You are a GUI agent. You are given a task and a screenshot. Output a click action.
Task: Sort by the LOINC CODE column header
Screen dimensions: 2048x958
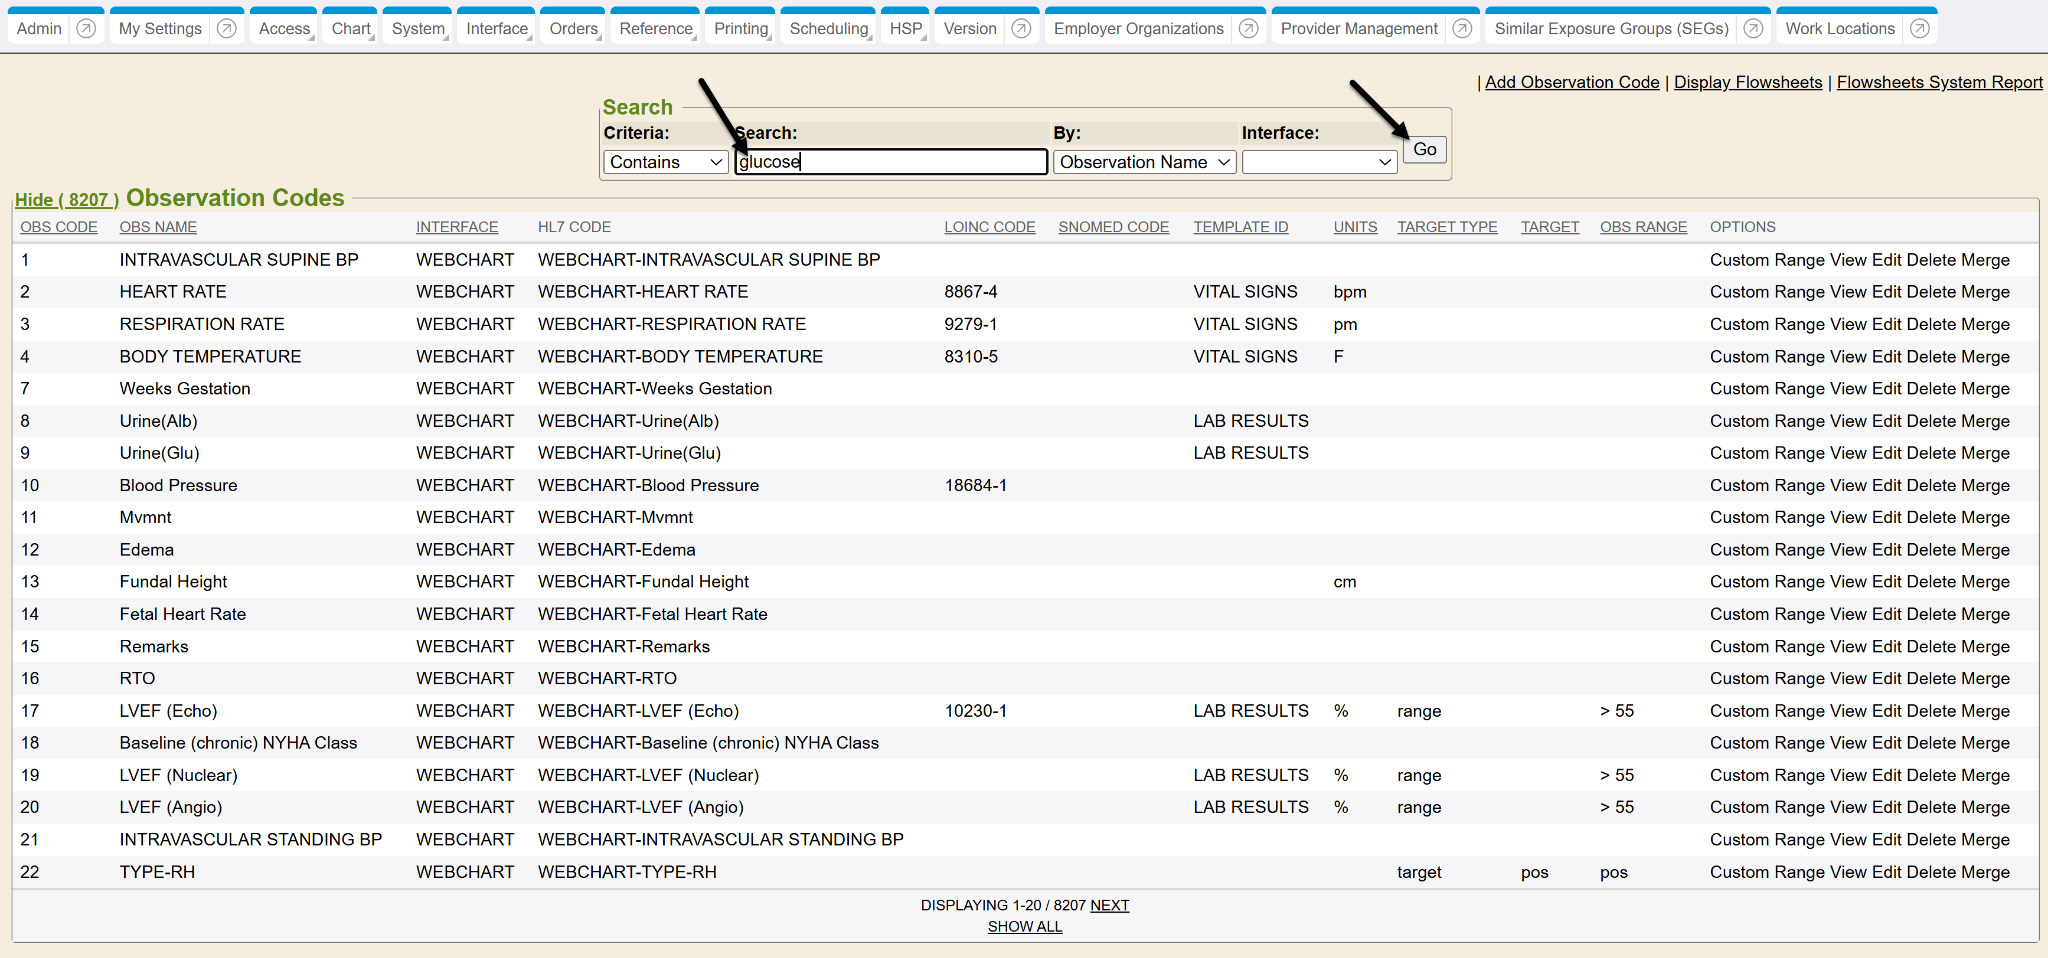(x=989, y=227)
